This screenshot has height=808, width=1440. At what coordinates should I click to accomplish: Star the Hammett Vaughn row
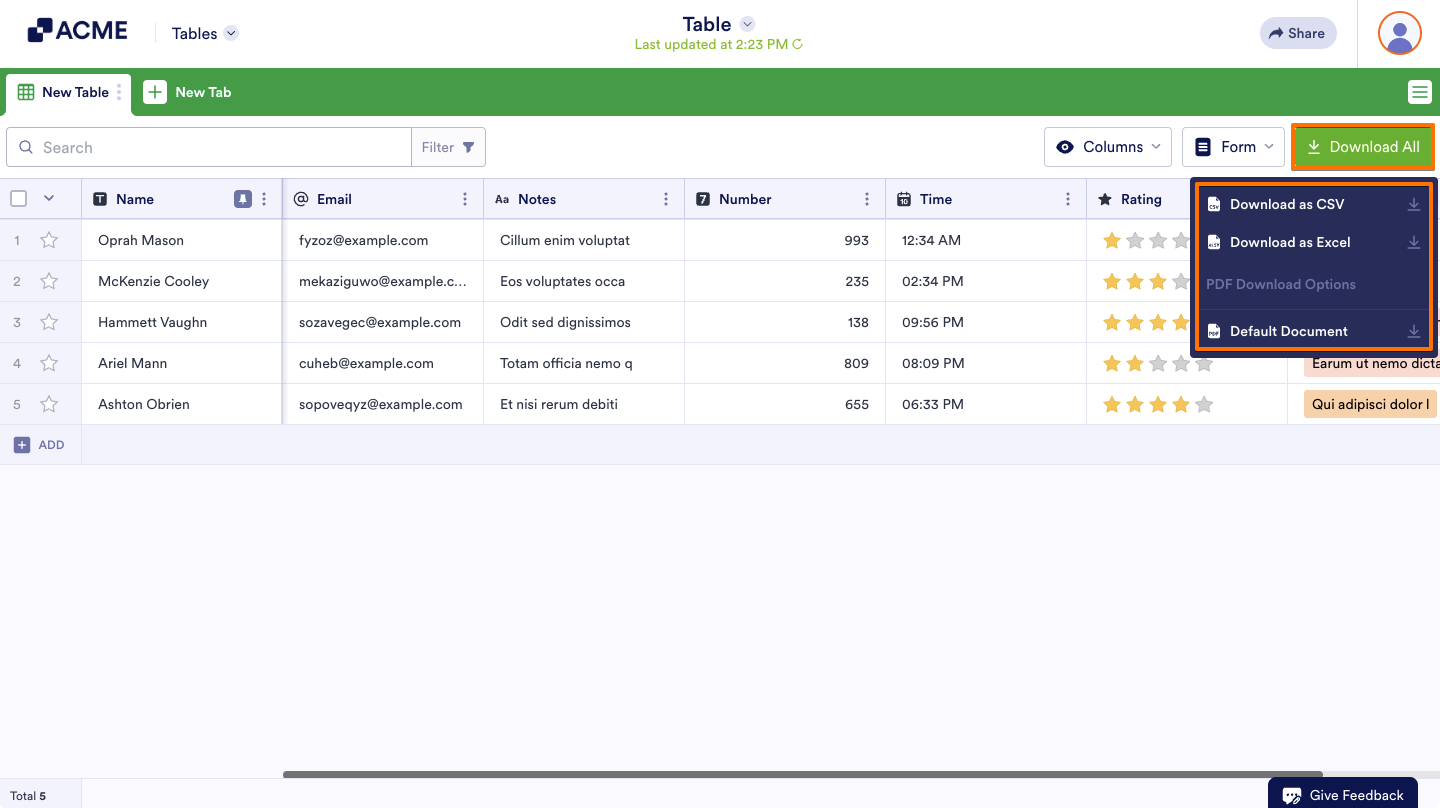coord(48,322)
